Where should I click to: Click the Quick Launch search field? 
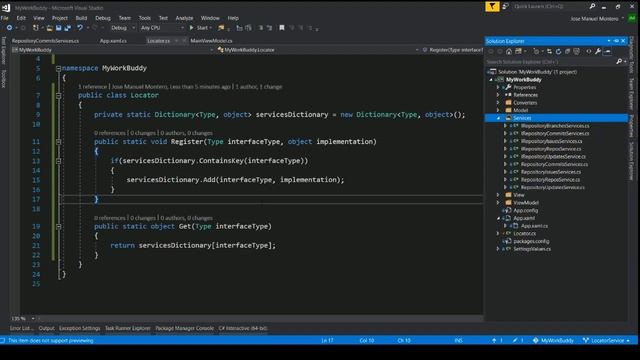tap(550, 6)
